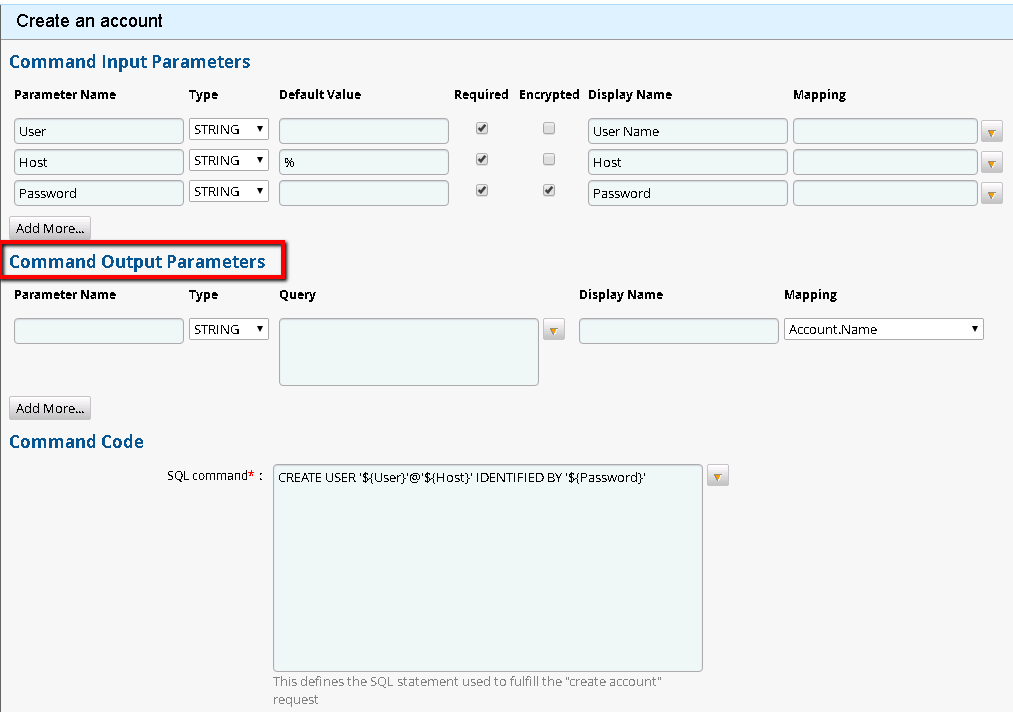Open the variable picker beside Password mapping field
Viewport: 1013px width, 712px height.
pyautogui.click(x=991, y=193)
